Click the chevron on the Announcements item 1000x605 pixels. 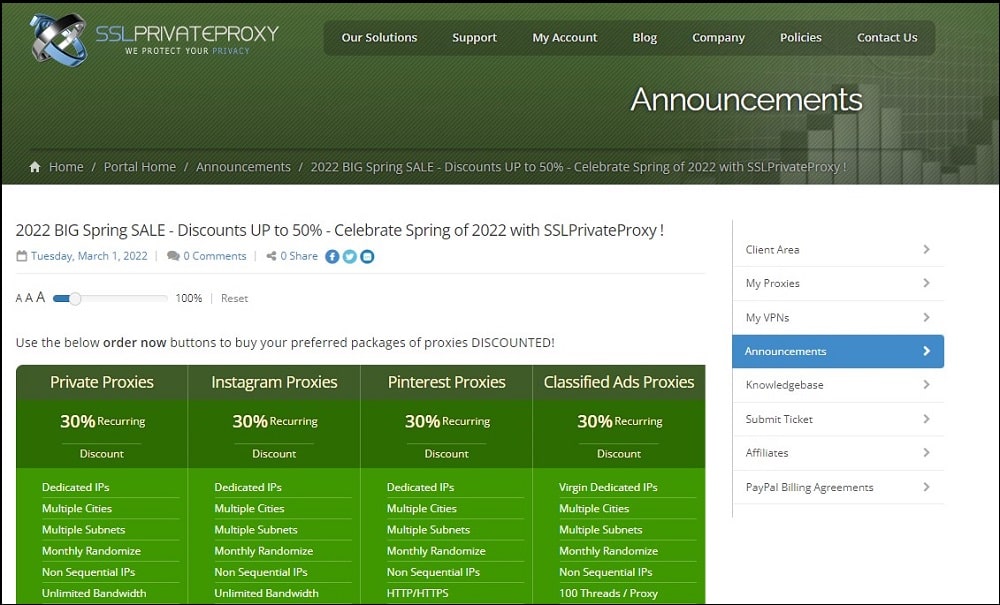click(x=927, y=351)
